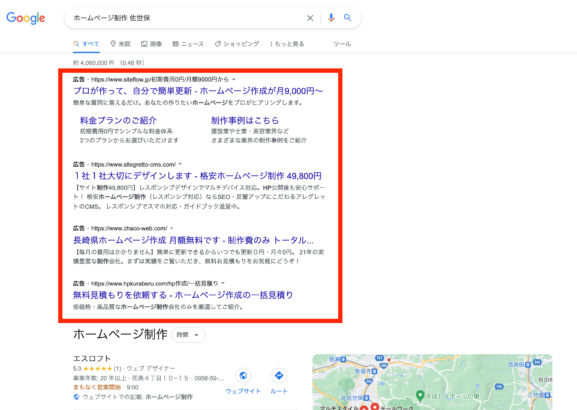Open sitelink 制作事例はこちら
The image size is (577, 410).
pyautogui.click(x=245, y=120)
